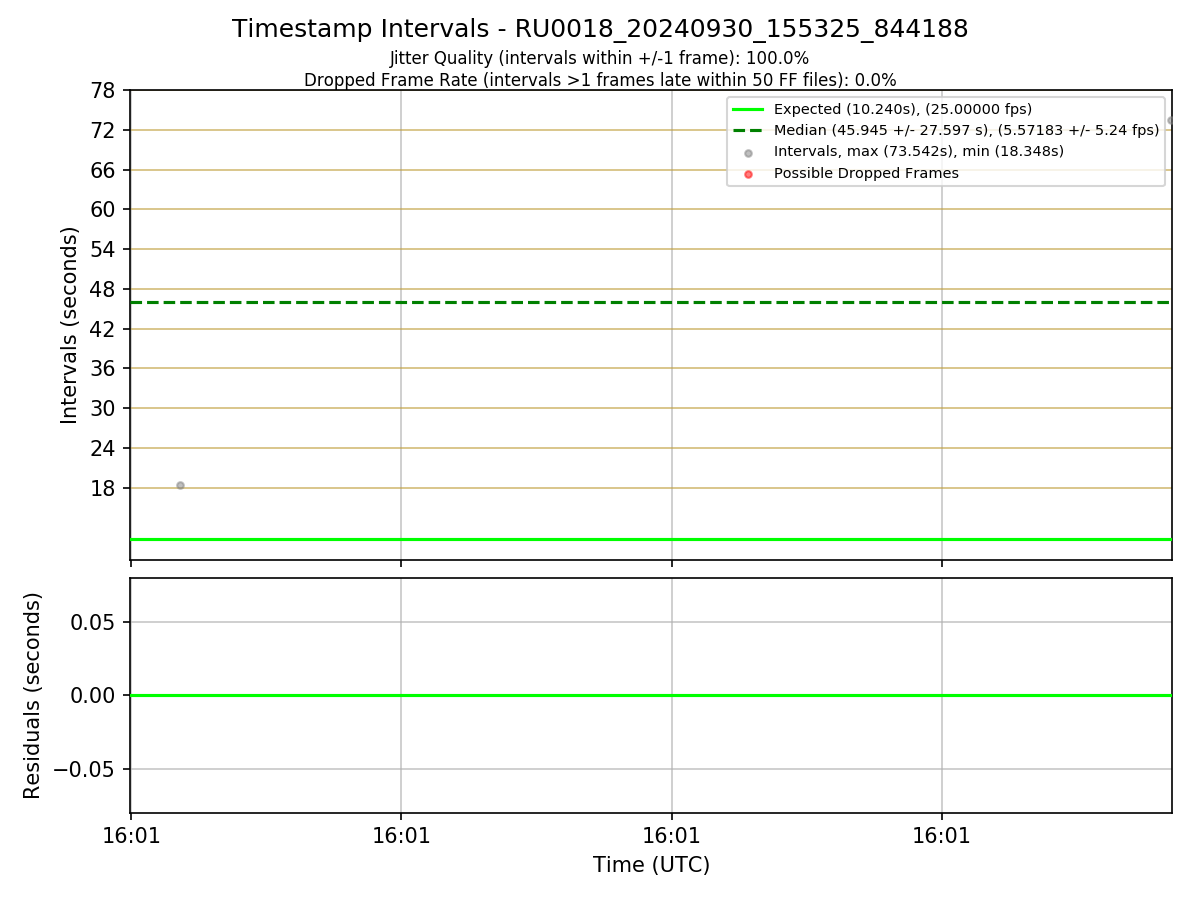The height and width of the screenshot is (900, 1200).
Task: Click the gray dot marker in the legend
Action: click(x=748, y=152)
